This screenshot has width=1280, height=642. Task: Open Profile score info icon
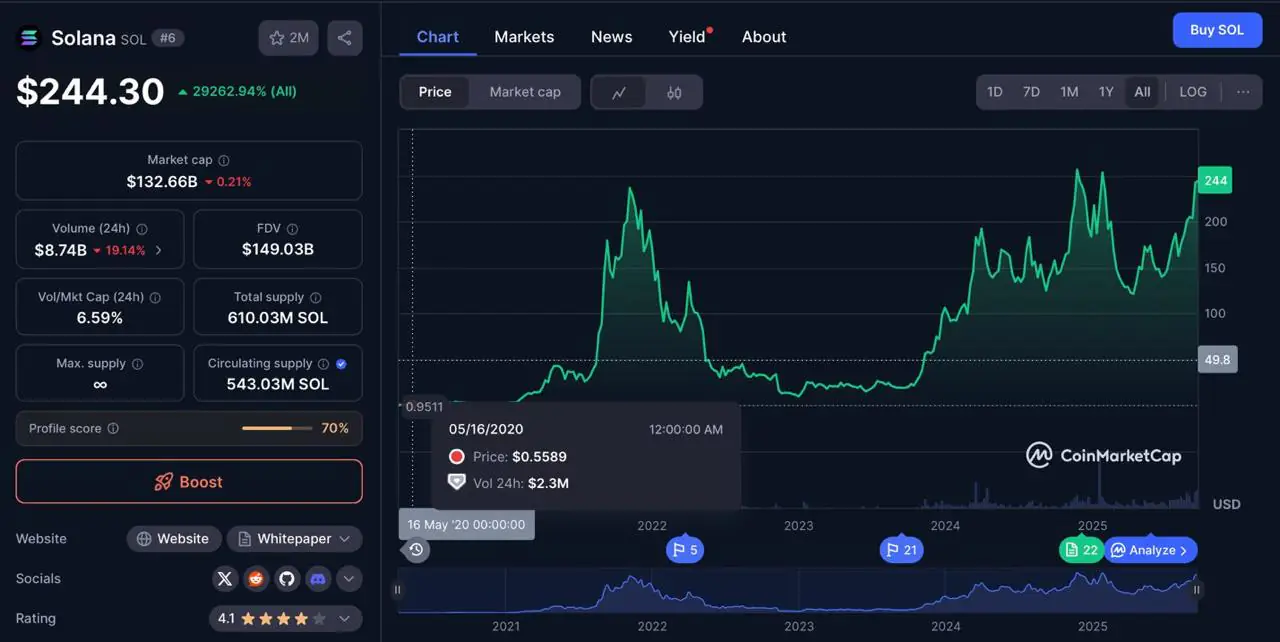tap(113, 428)
